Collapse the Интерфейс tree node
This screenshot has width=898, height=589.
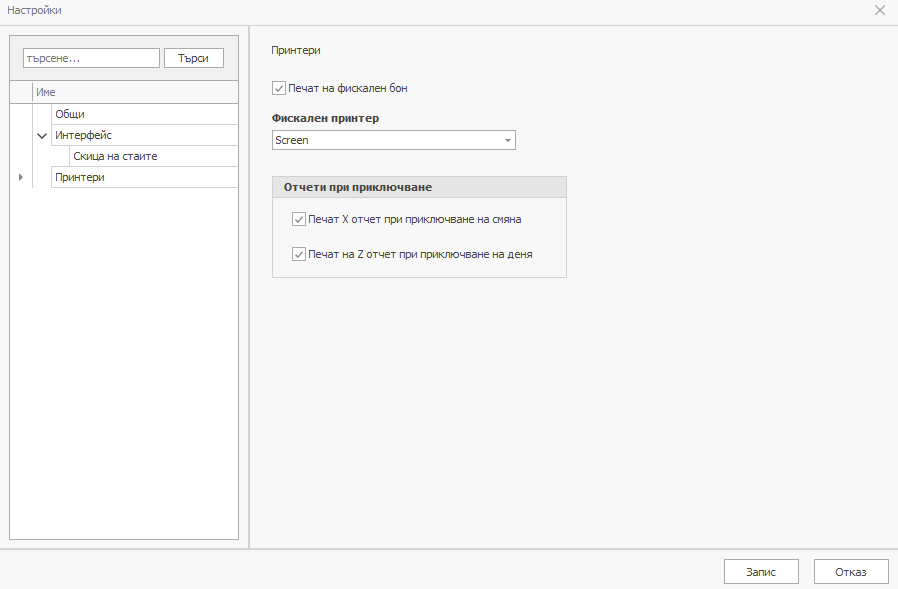(41, 135)
